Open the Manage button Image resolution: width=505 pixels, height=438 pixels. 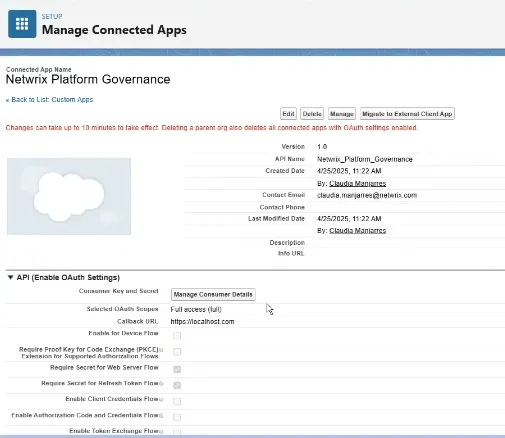342,114
